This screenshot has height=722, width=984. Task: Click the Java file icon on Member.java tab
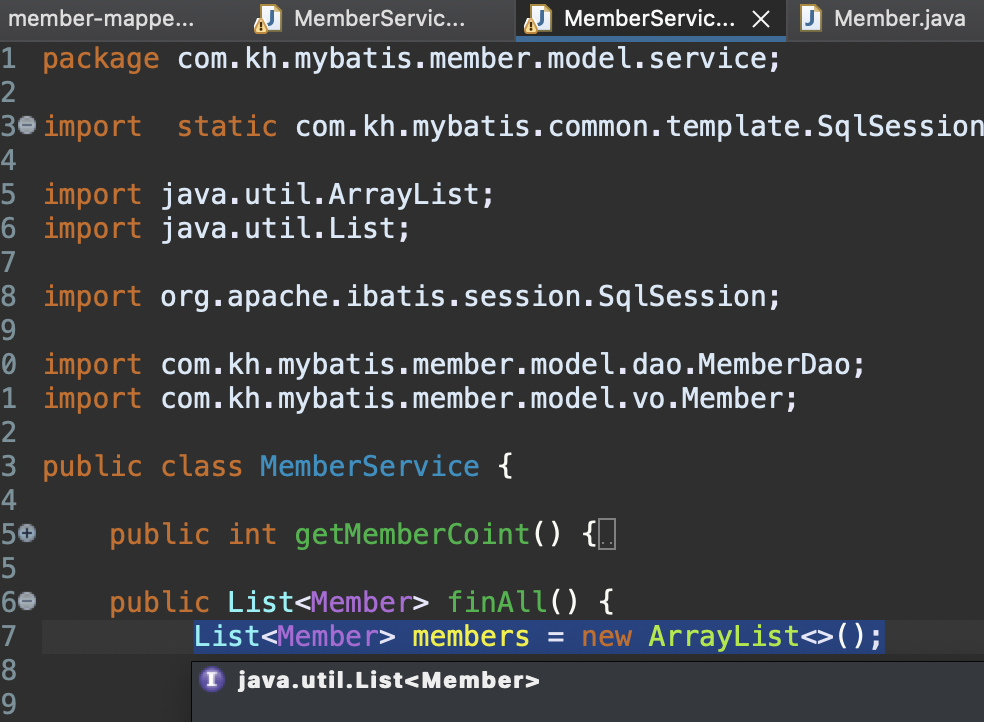(x=811, y=18)
